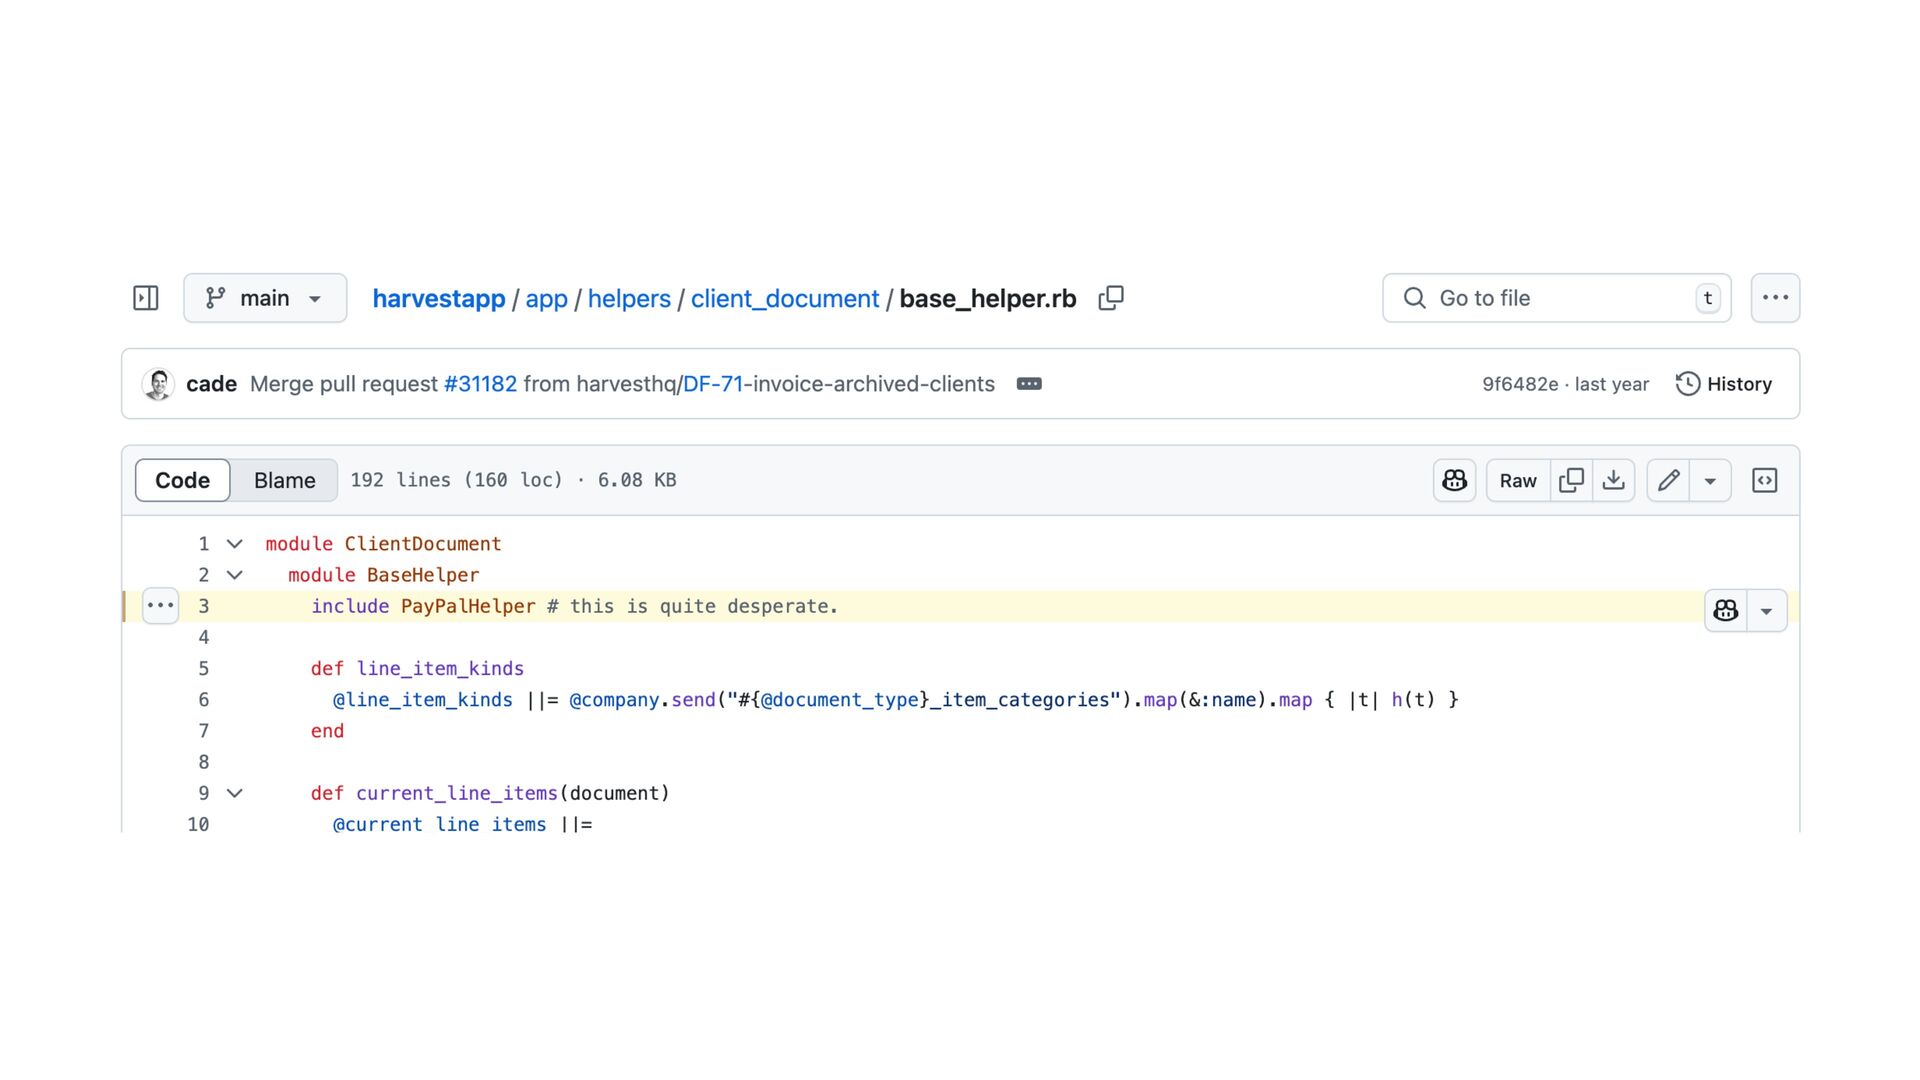Viewport: 1920px width, 1080px height.
Task: Open Copilot dropdown arrow on line 3
Action: (1766, 611)
